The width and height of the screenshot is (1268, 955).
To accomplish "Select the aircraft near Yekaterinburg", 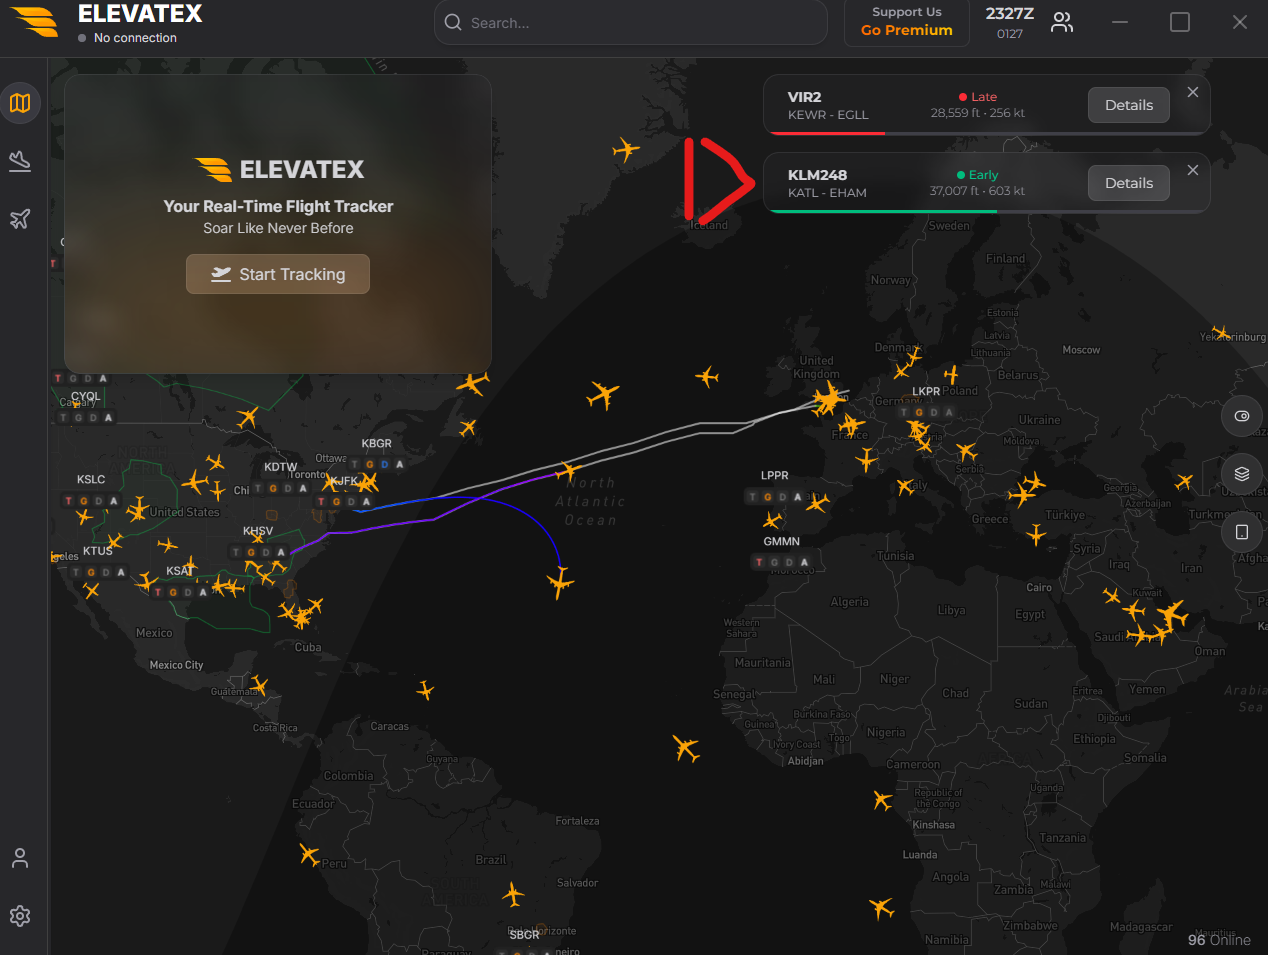I will (x=1220, y=332).
